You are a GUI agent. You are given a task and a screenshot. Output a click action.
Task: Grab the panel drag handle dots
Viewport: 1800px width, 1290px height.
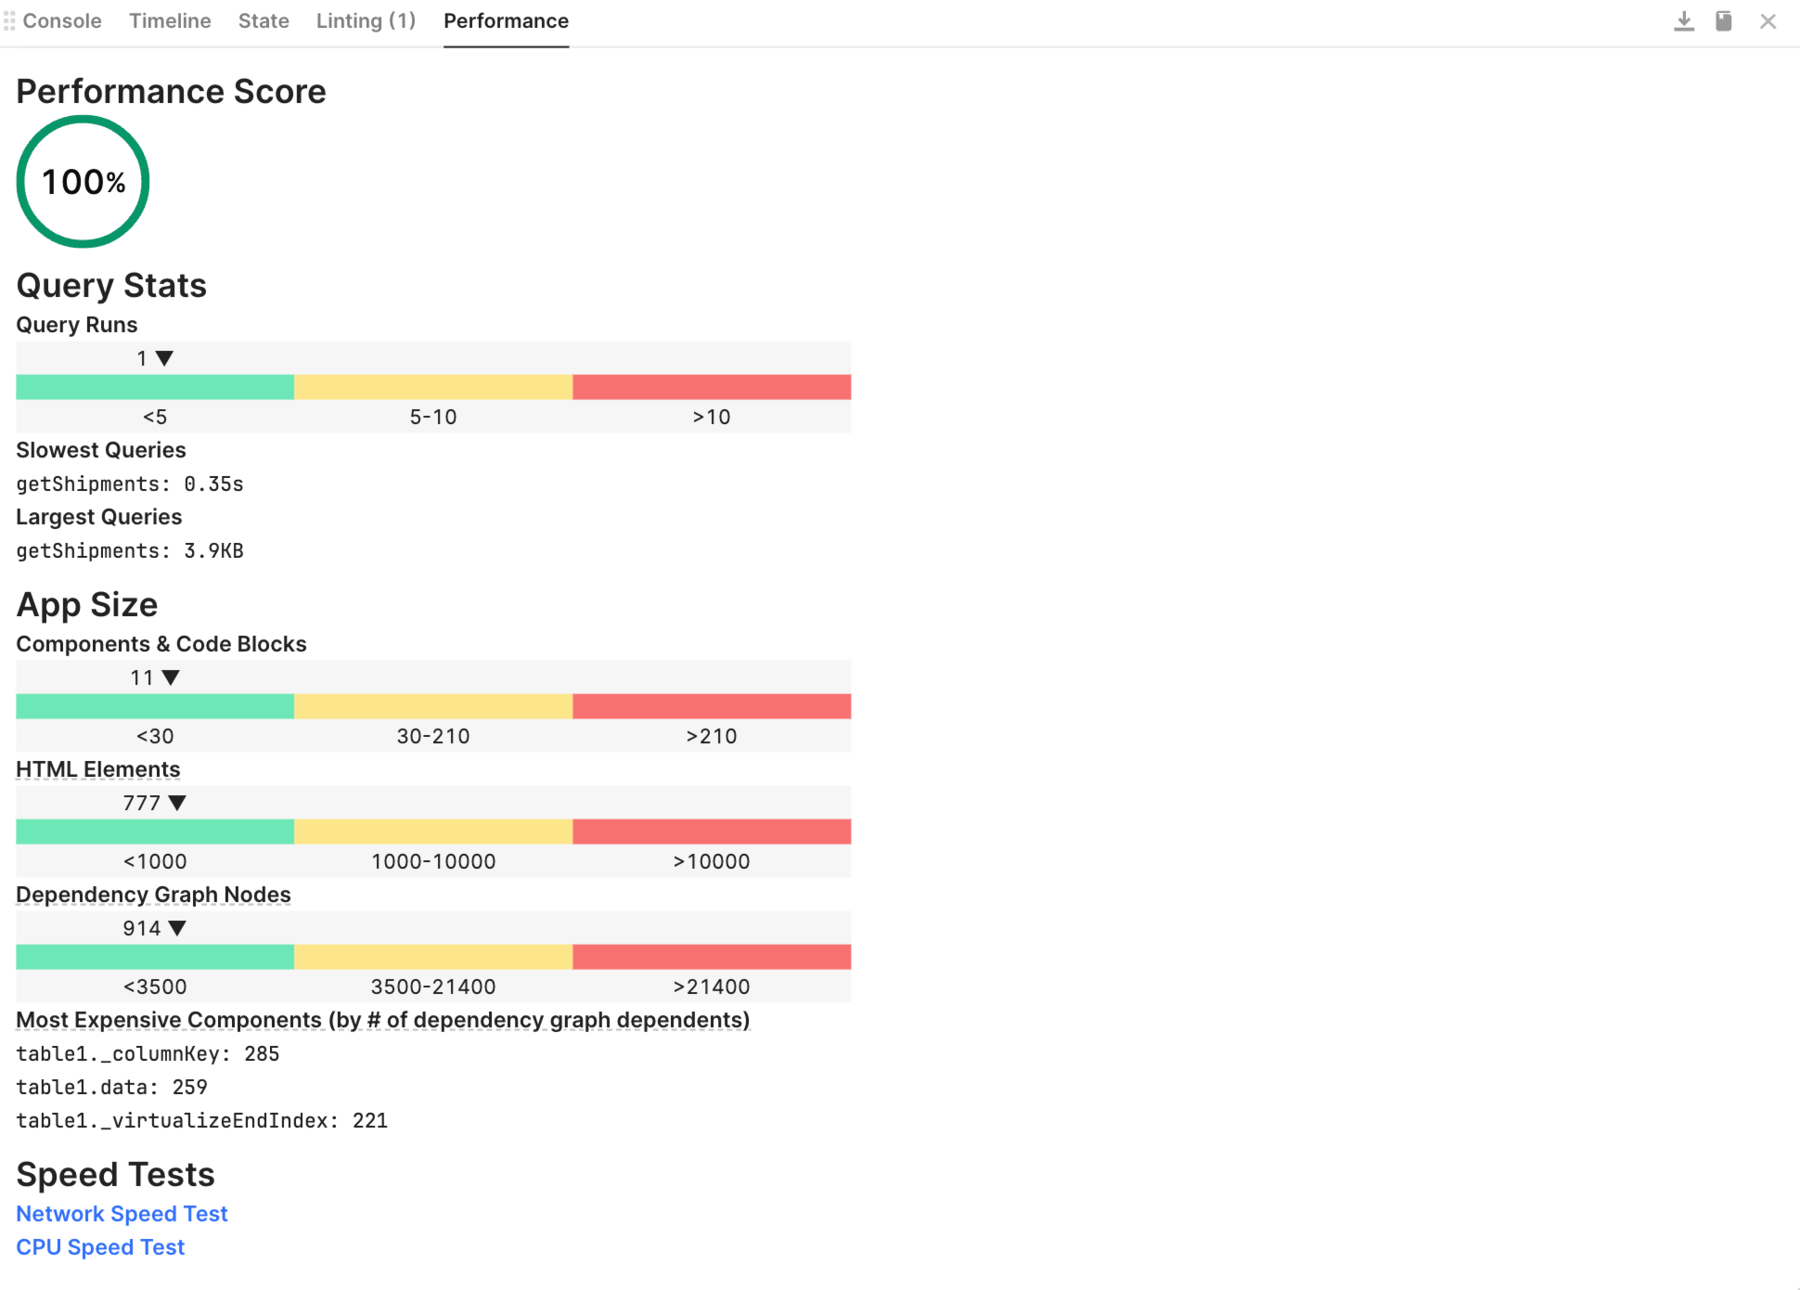point(9,21)
